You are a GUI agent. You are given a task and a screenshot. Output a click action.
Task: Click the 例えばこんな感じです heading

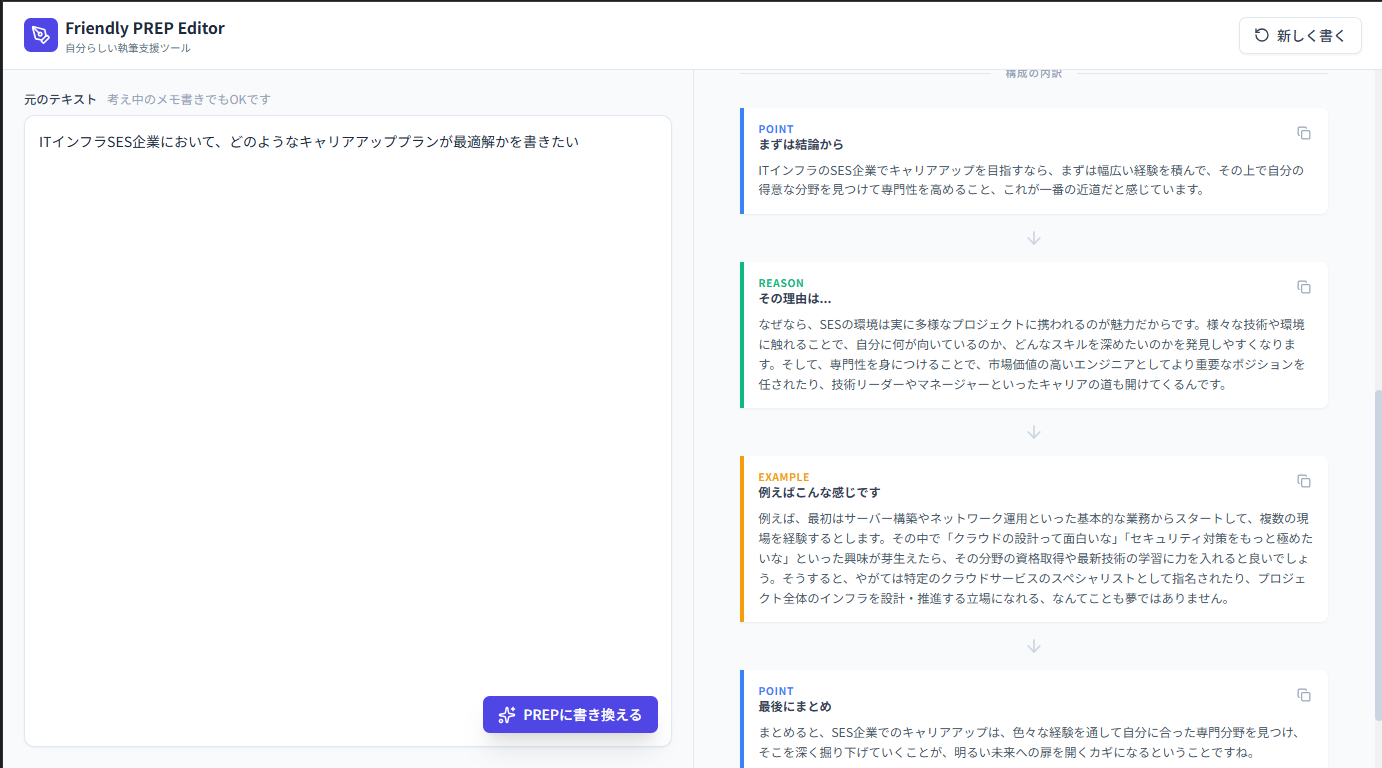click(819, 493)
